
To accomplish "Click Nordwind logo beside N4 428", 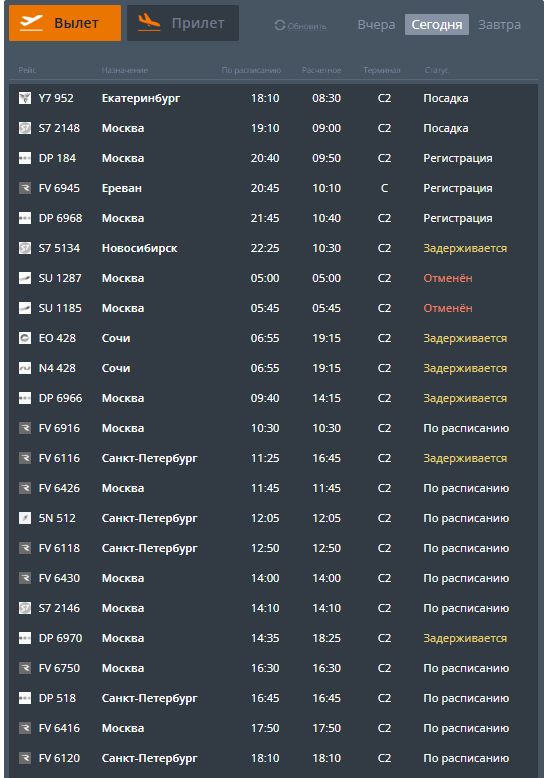I will point(25,368).
